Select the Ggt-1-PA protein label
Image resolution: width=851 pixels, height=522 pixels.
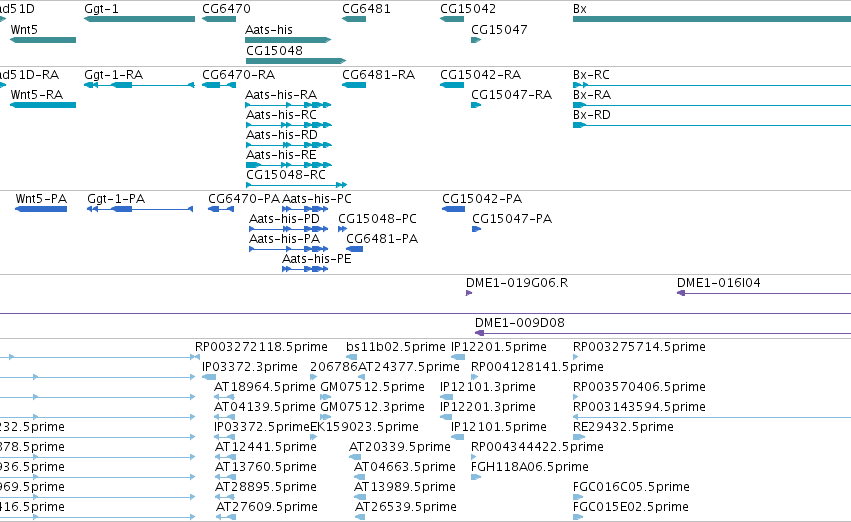116,199
